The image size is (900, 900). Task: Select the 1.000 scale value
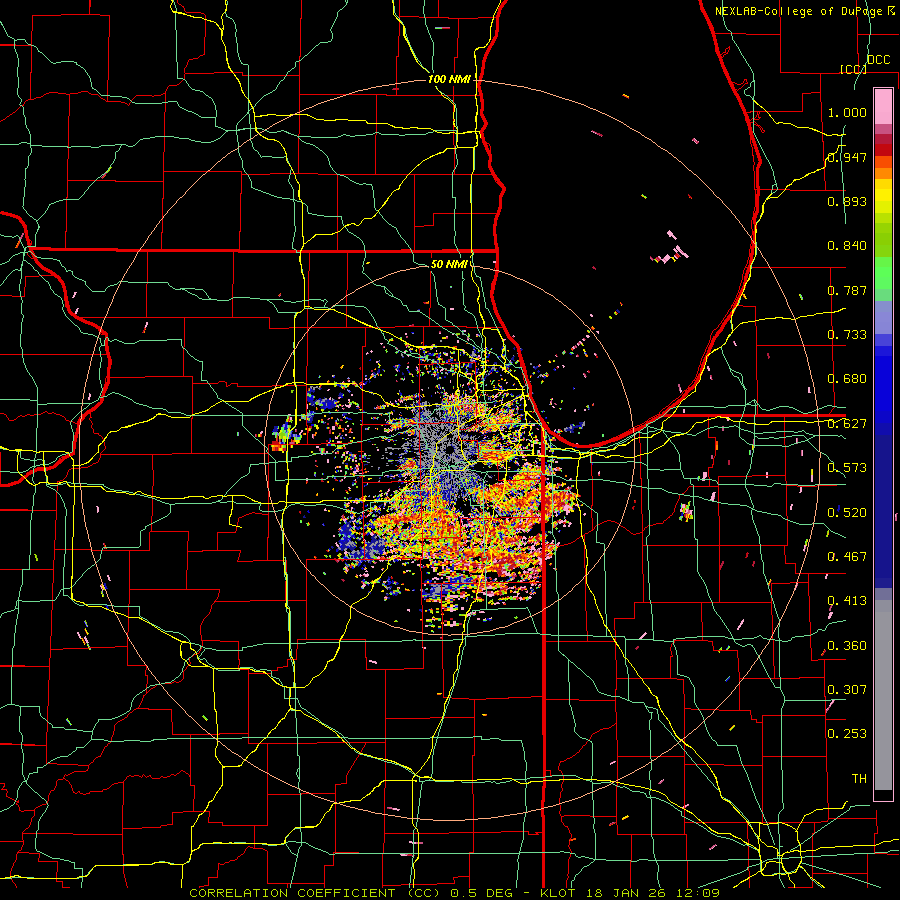[847, 112]
